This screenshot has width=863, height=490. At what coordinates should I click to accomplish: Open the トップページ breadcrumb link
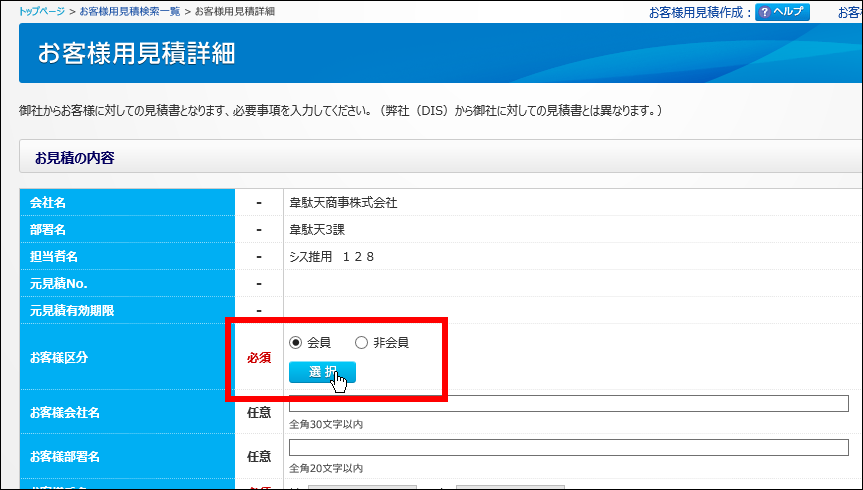[42, 11]
